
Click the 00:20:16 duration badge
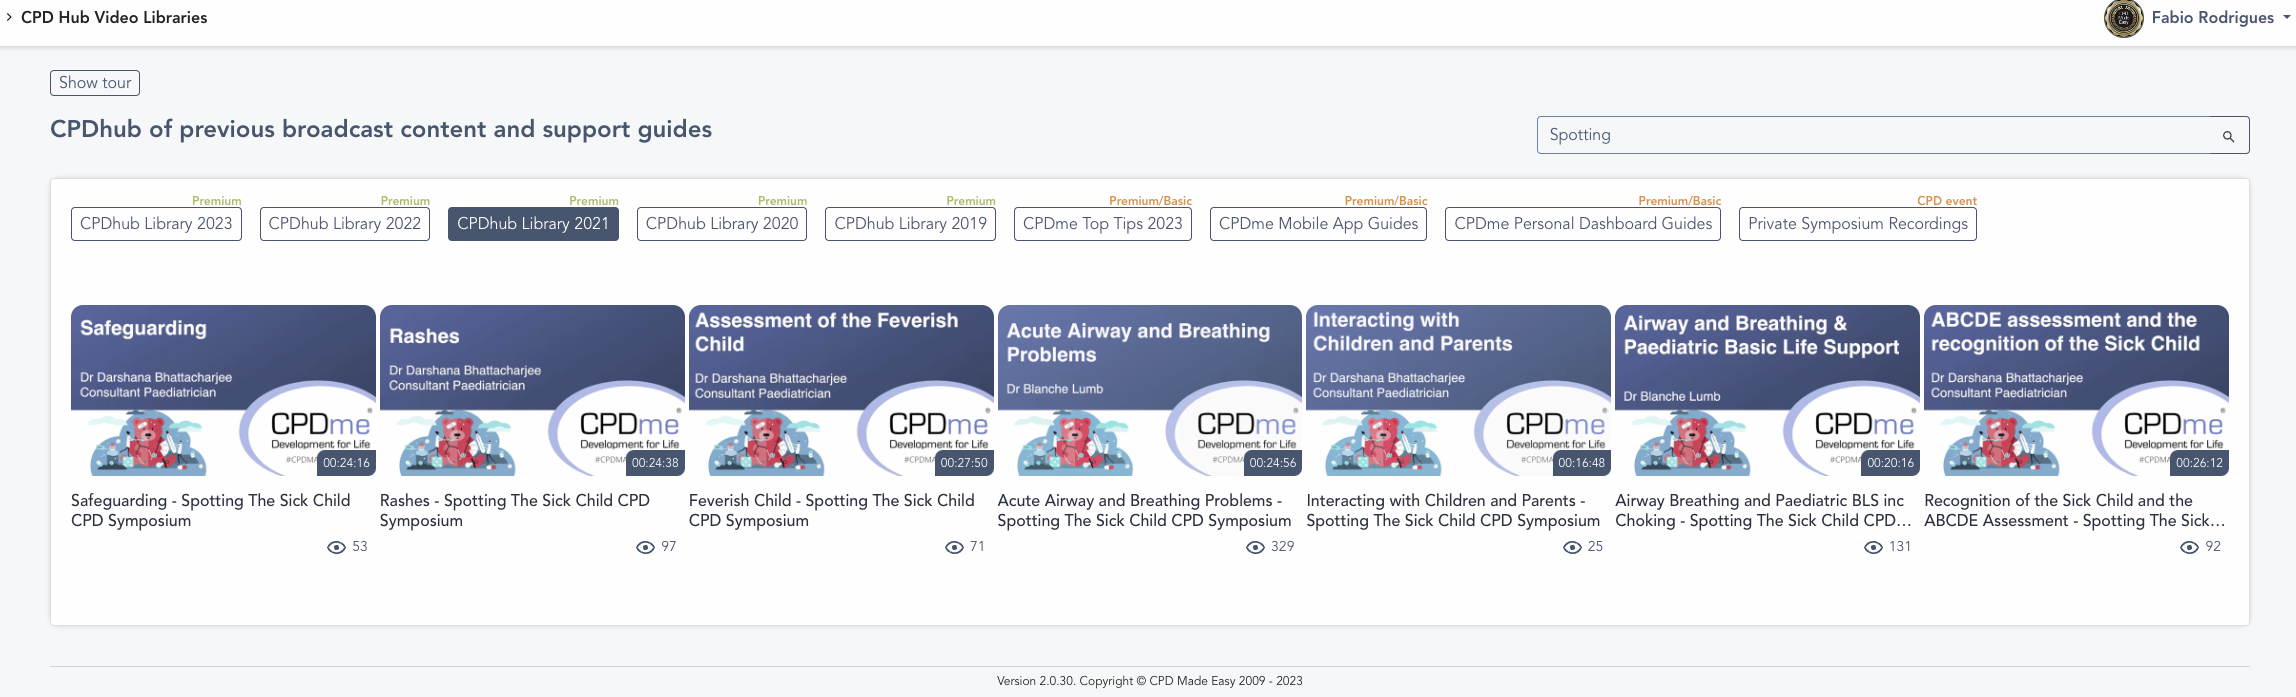point(1891,463)
